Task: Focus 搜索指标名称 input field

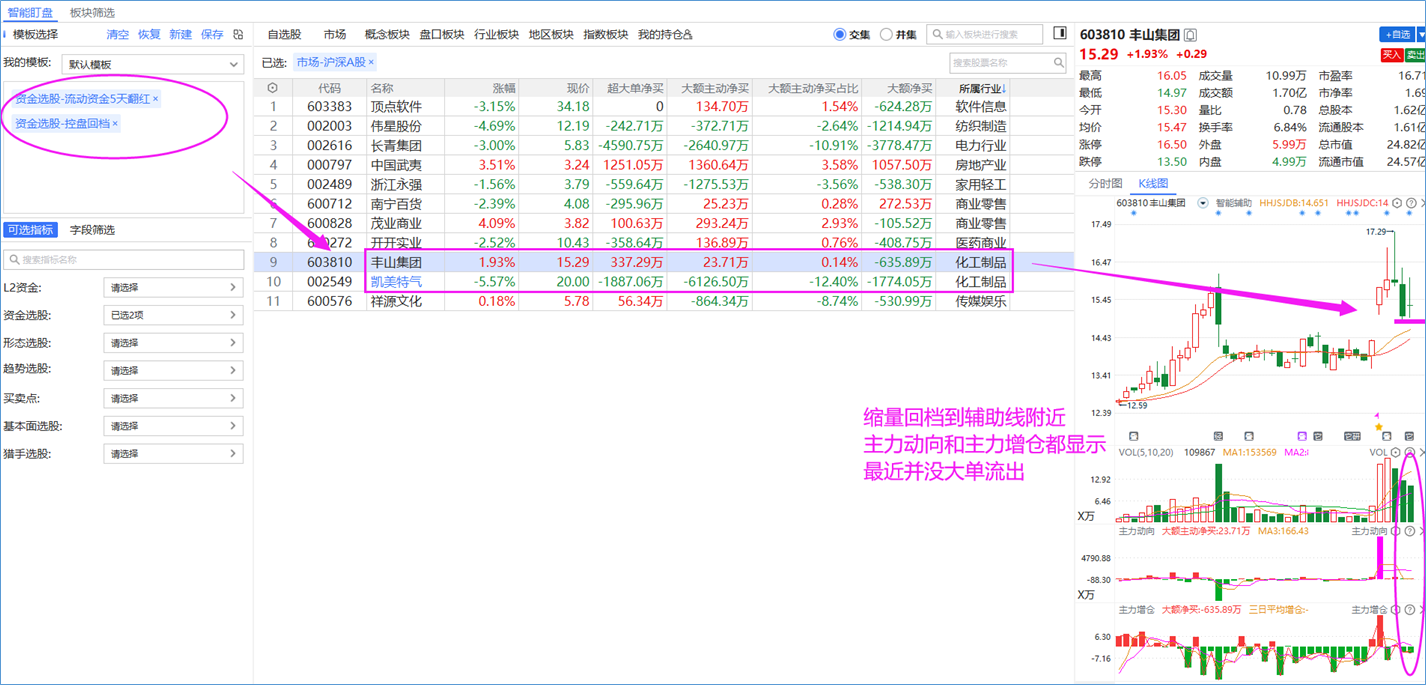Action: [x=124, y=260]
